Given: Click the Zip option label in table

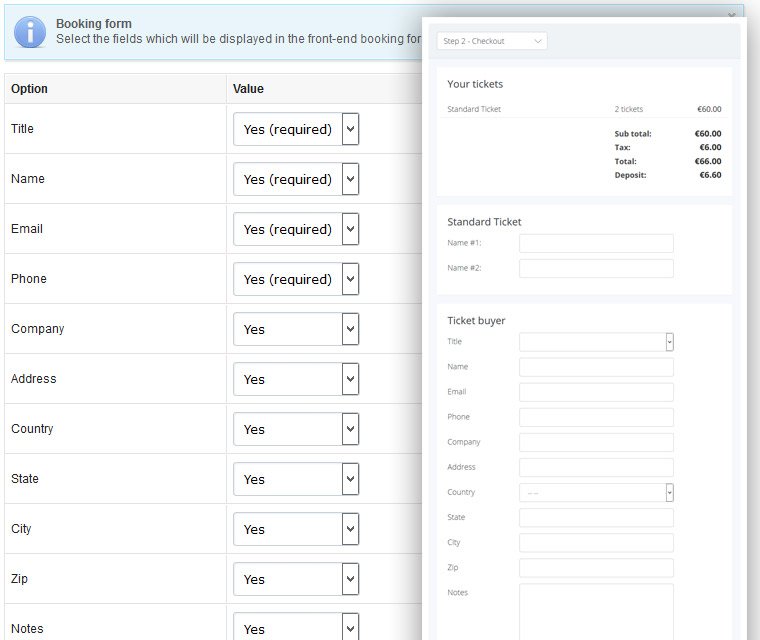Looking at the screenshot, I should [19, 578].
